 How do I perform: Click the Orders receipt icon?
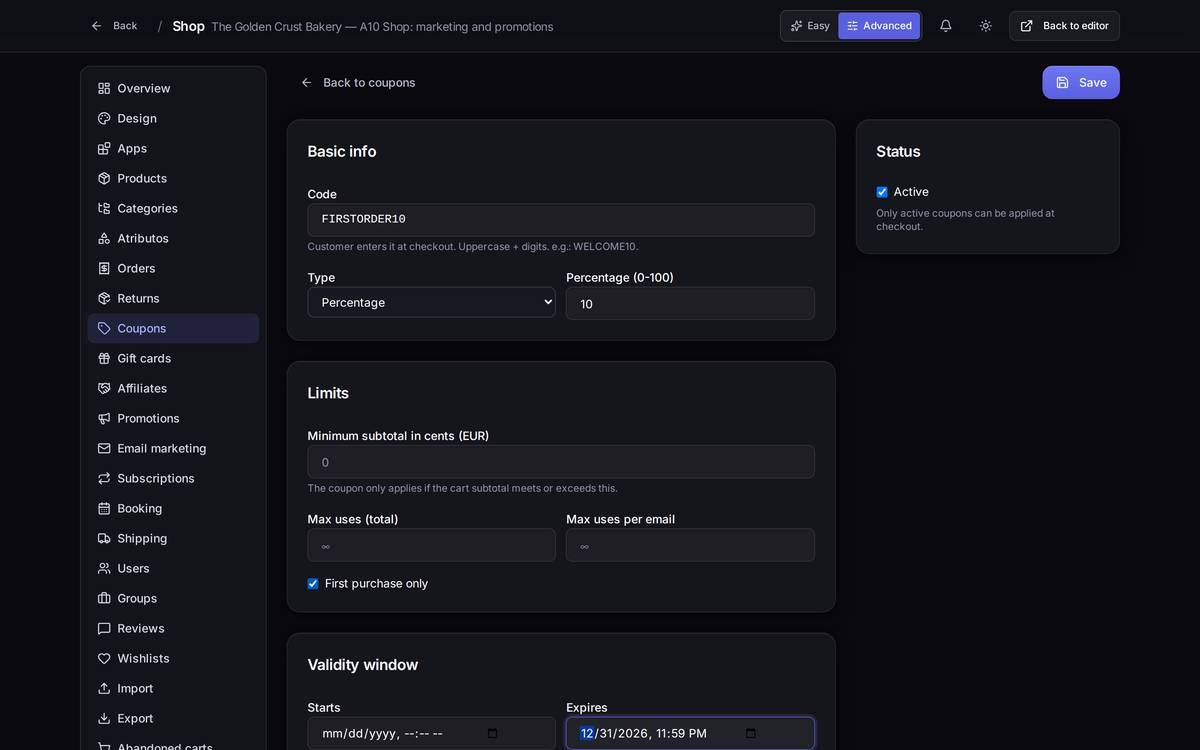tap(104, 268)
